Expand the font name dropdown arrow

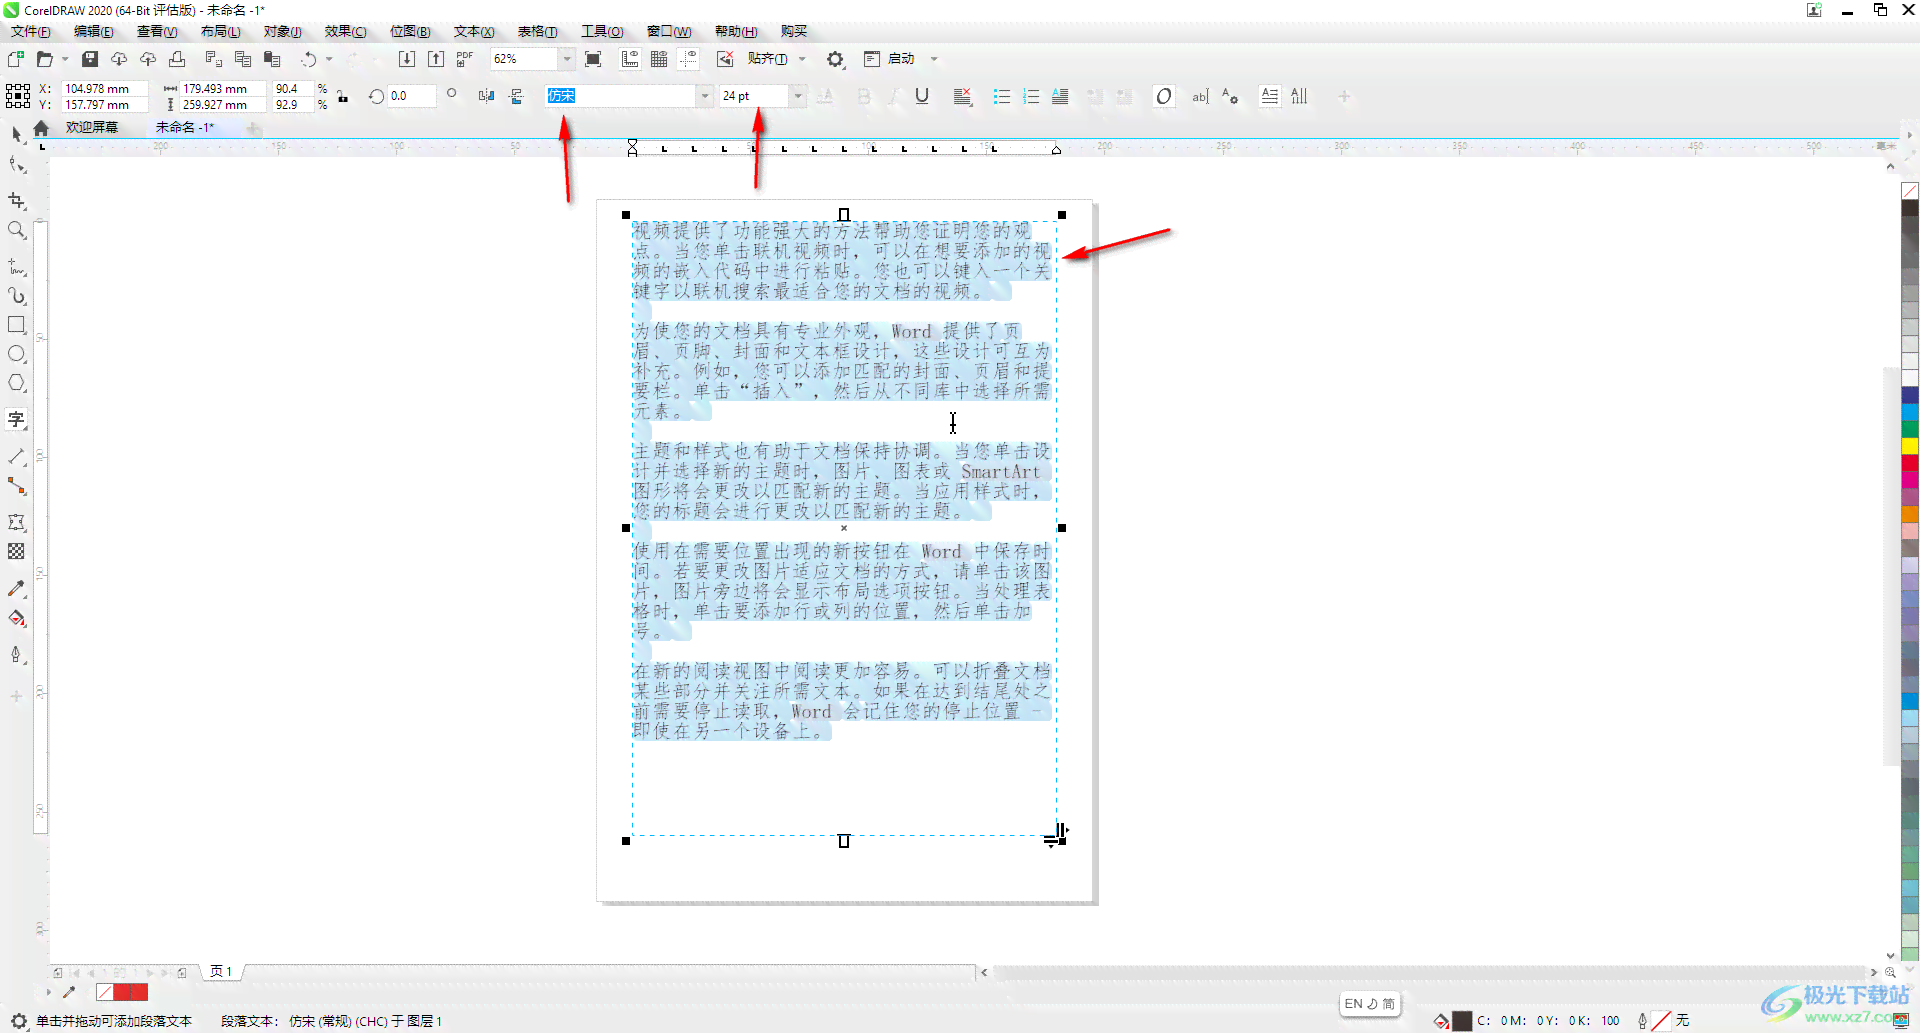pyautogui.click(x=705, y=96)
